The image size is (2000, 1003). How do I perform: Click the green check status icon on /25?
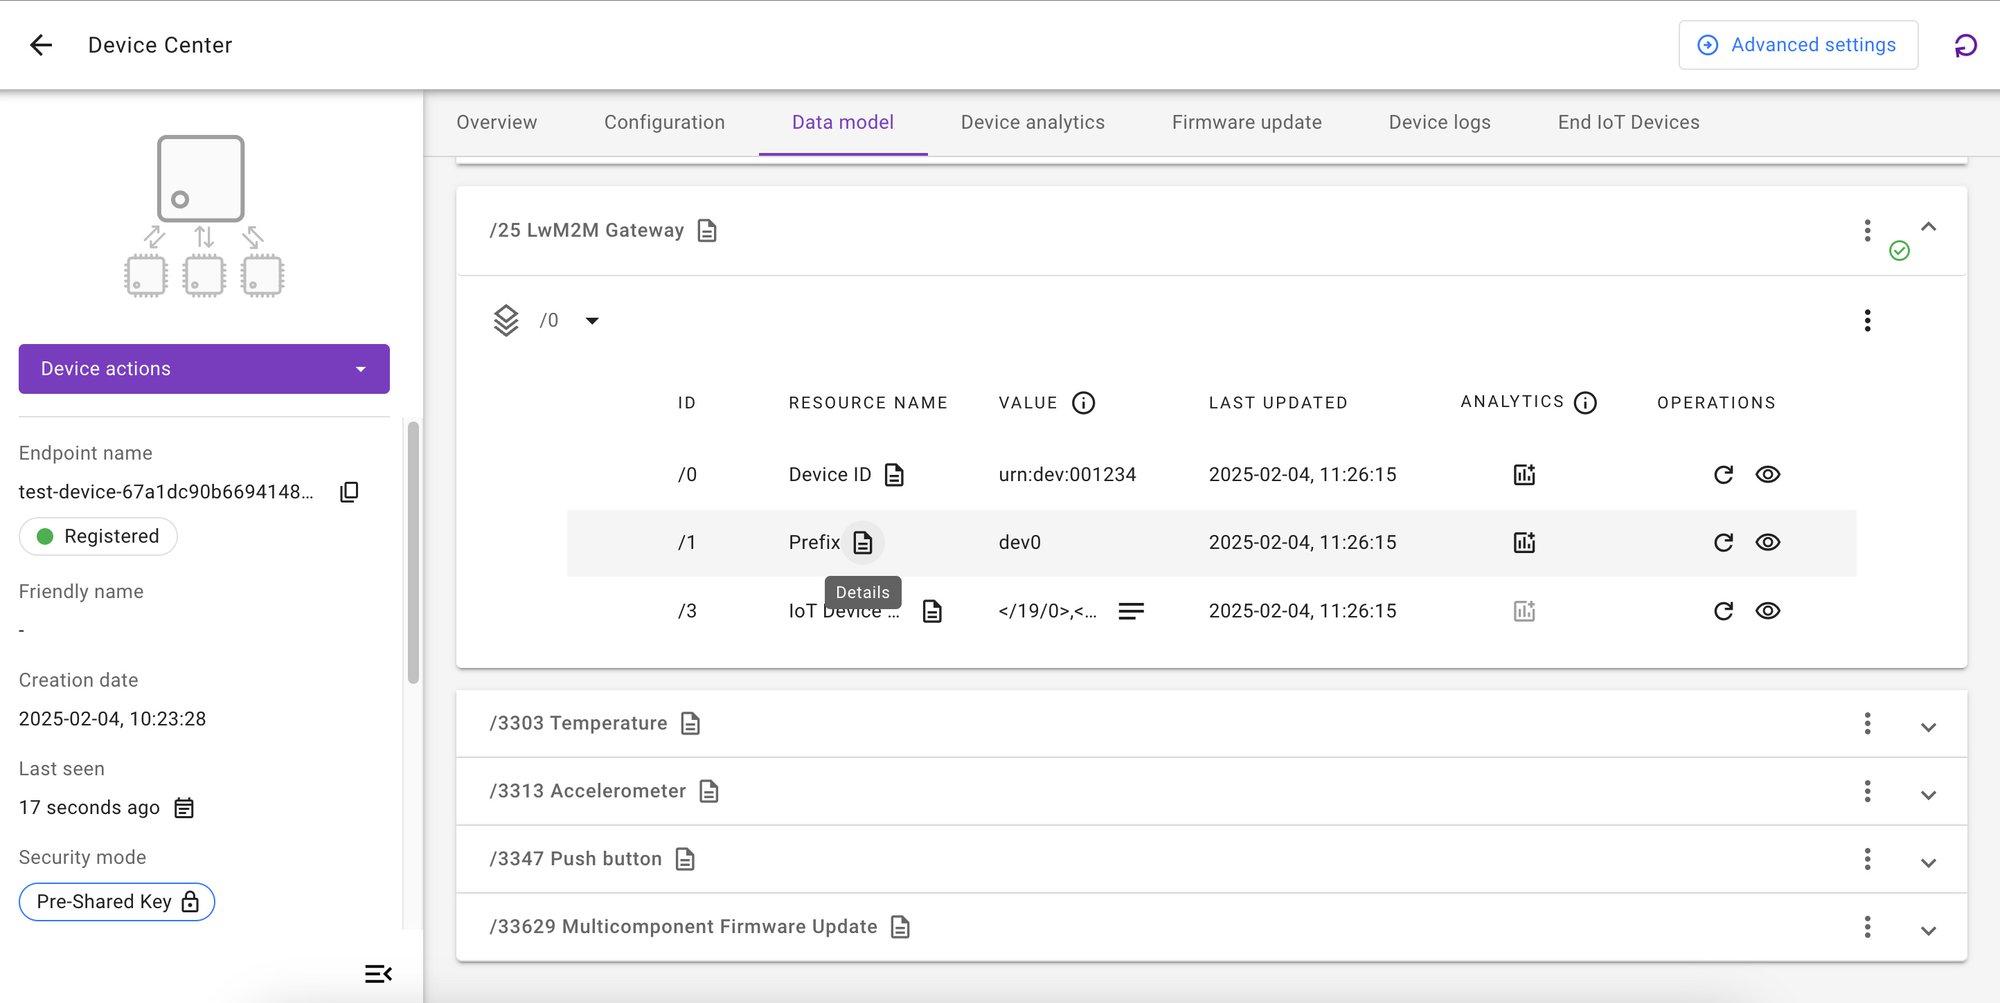pyautogui.click(x=1899, y=251)
